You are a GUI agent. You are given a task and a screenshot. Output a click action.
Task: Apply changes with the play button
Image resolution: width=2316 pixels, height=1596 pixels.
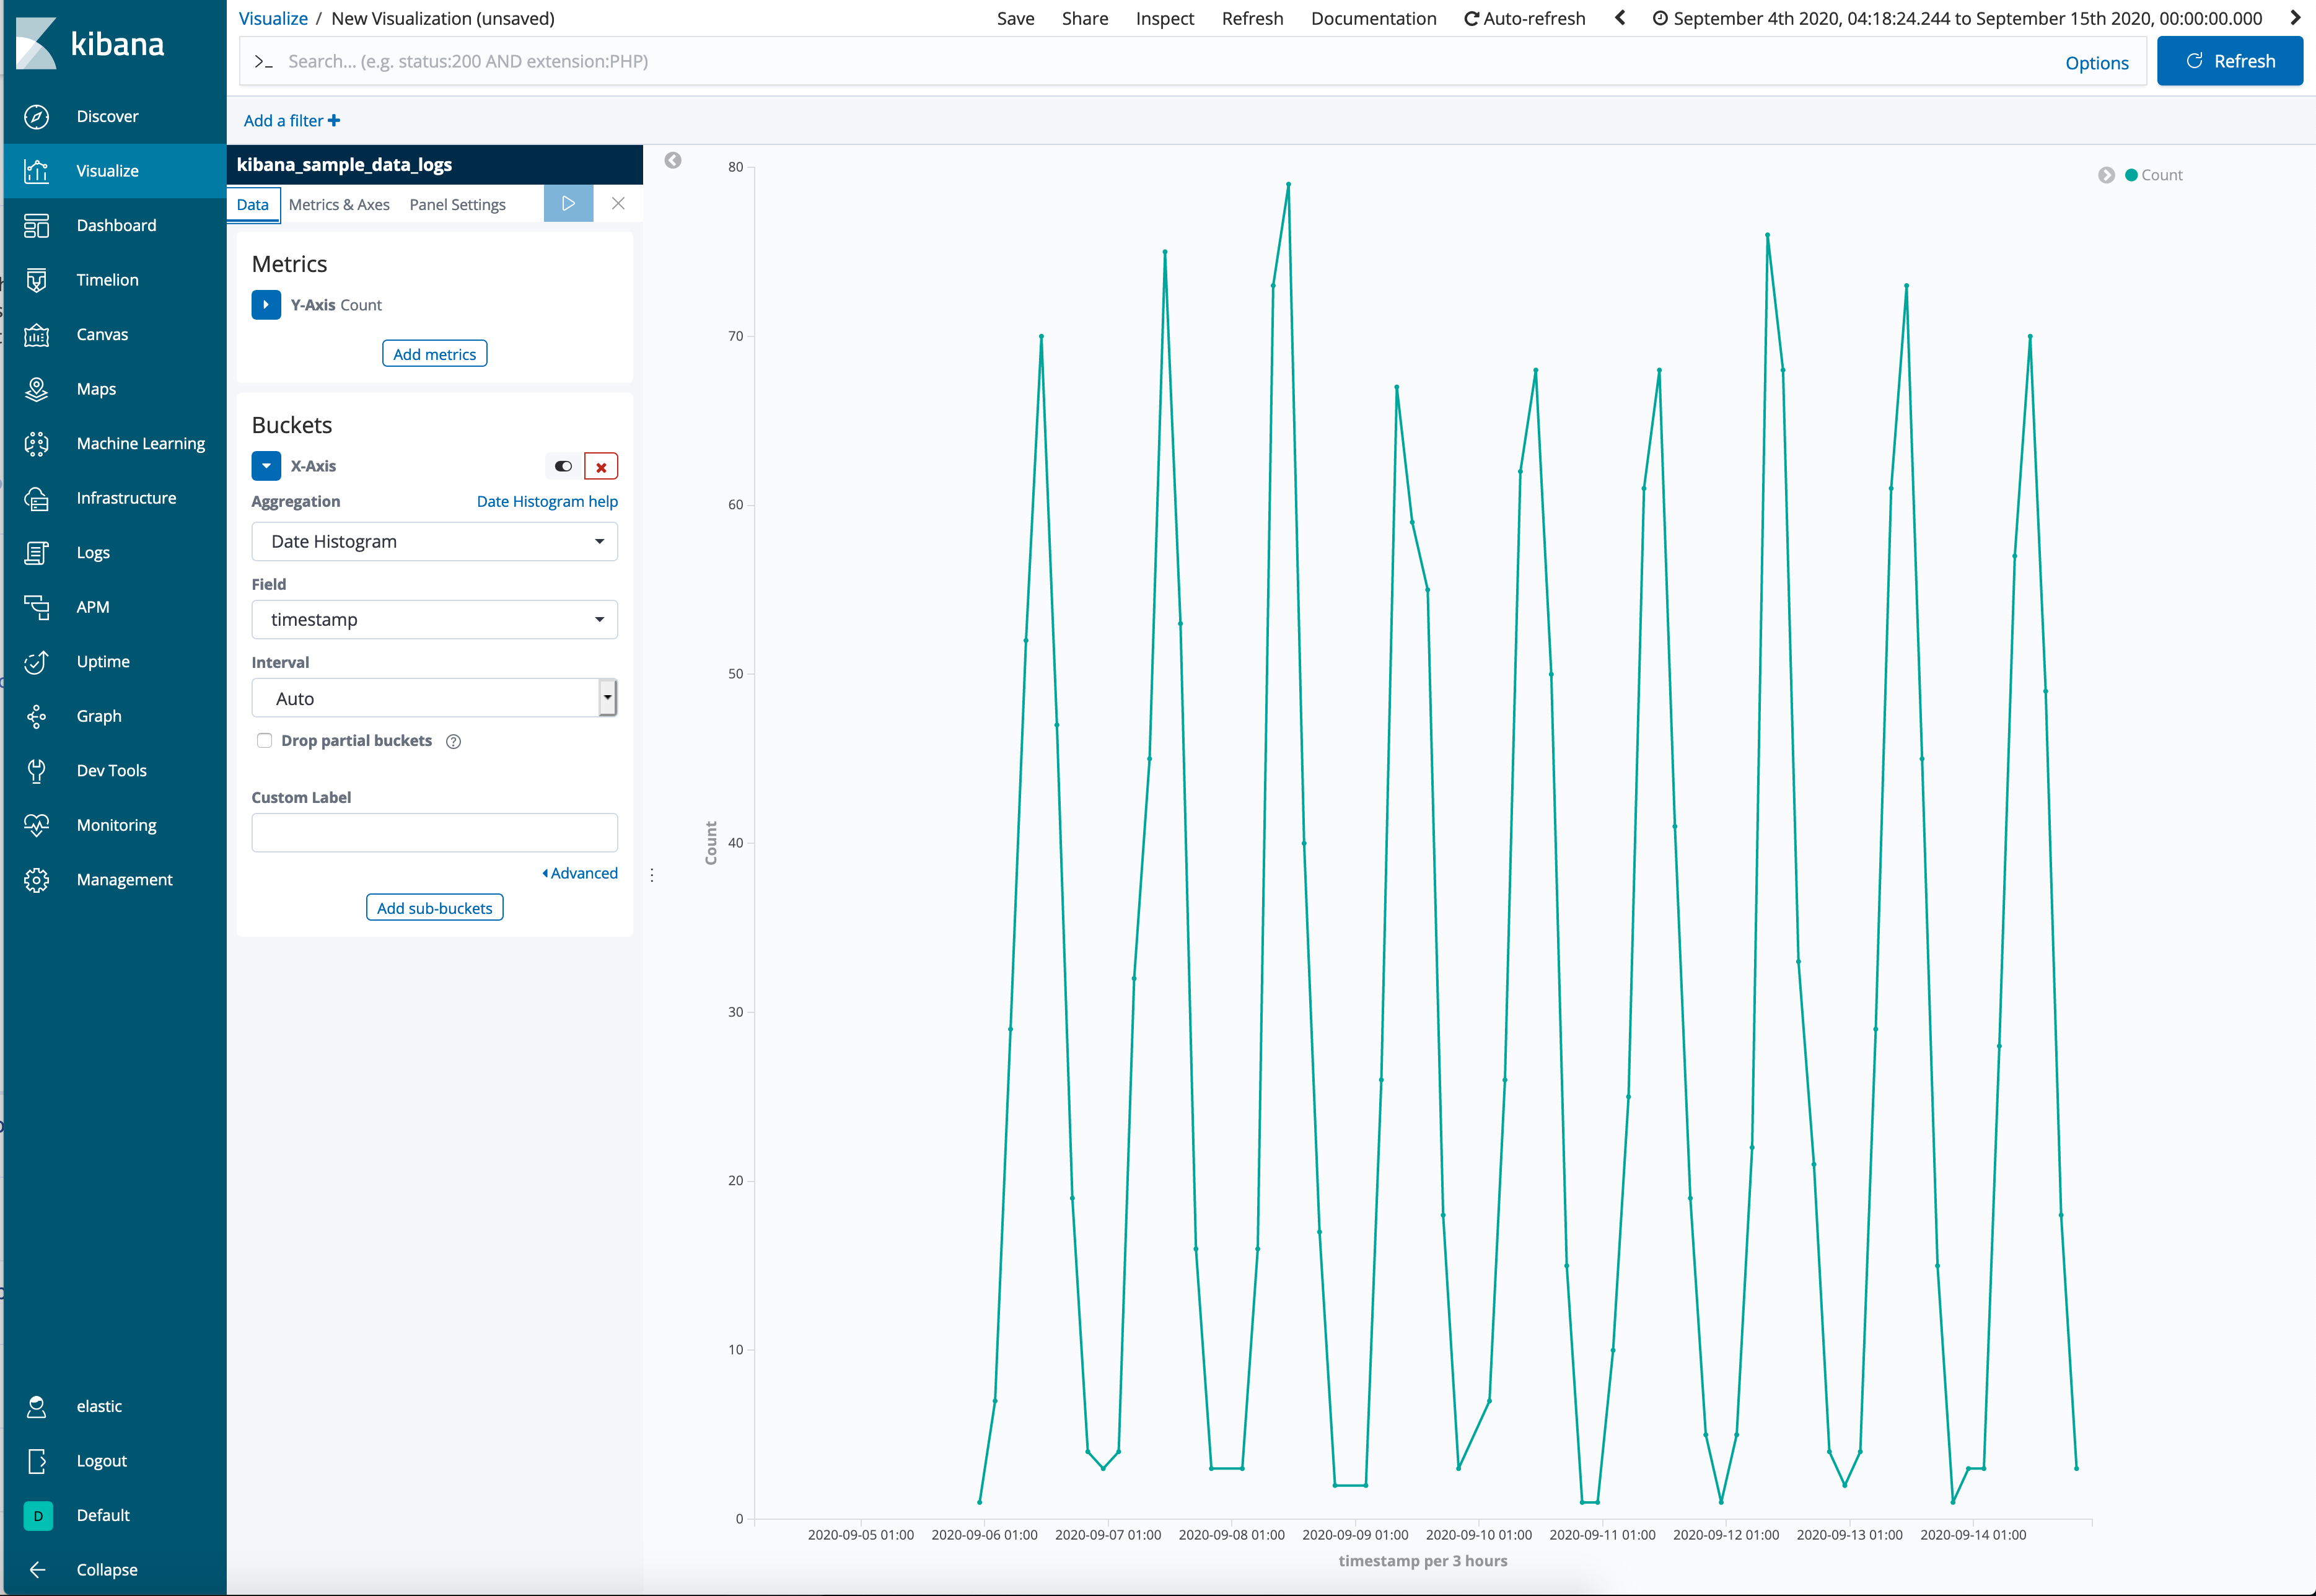coord(568,204)
